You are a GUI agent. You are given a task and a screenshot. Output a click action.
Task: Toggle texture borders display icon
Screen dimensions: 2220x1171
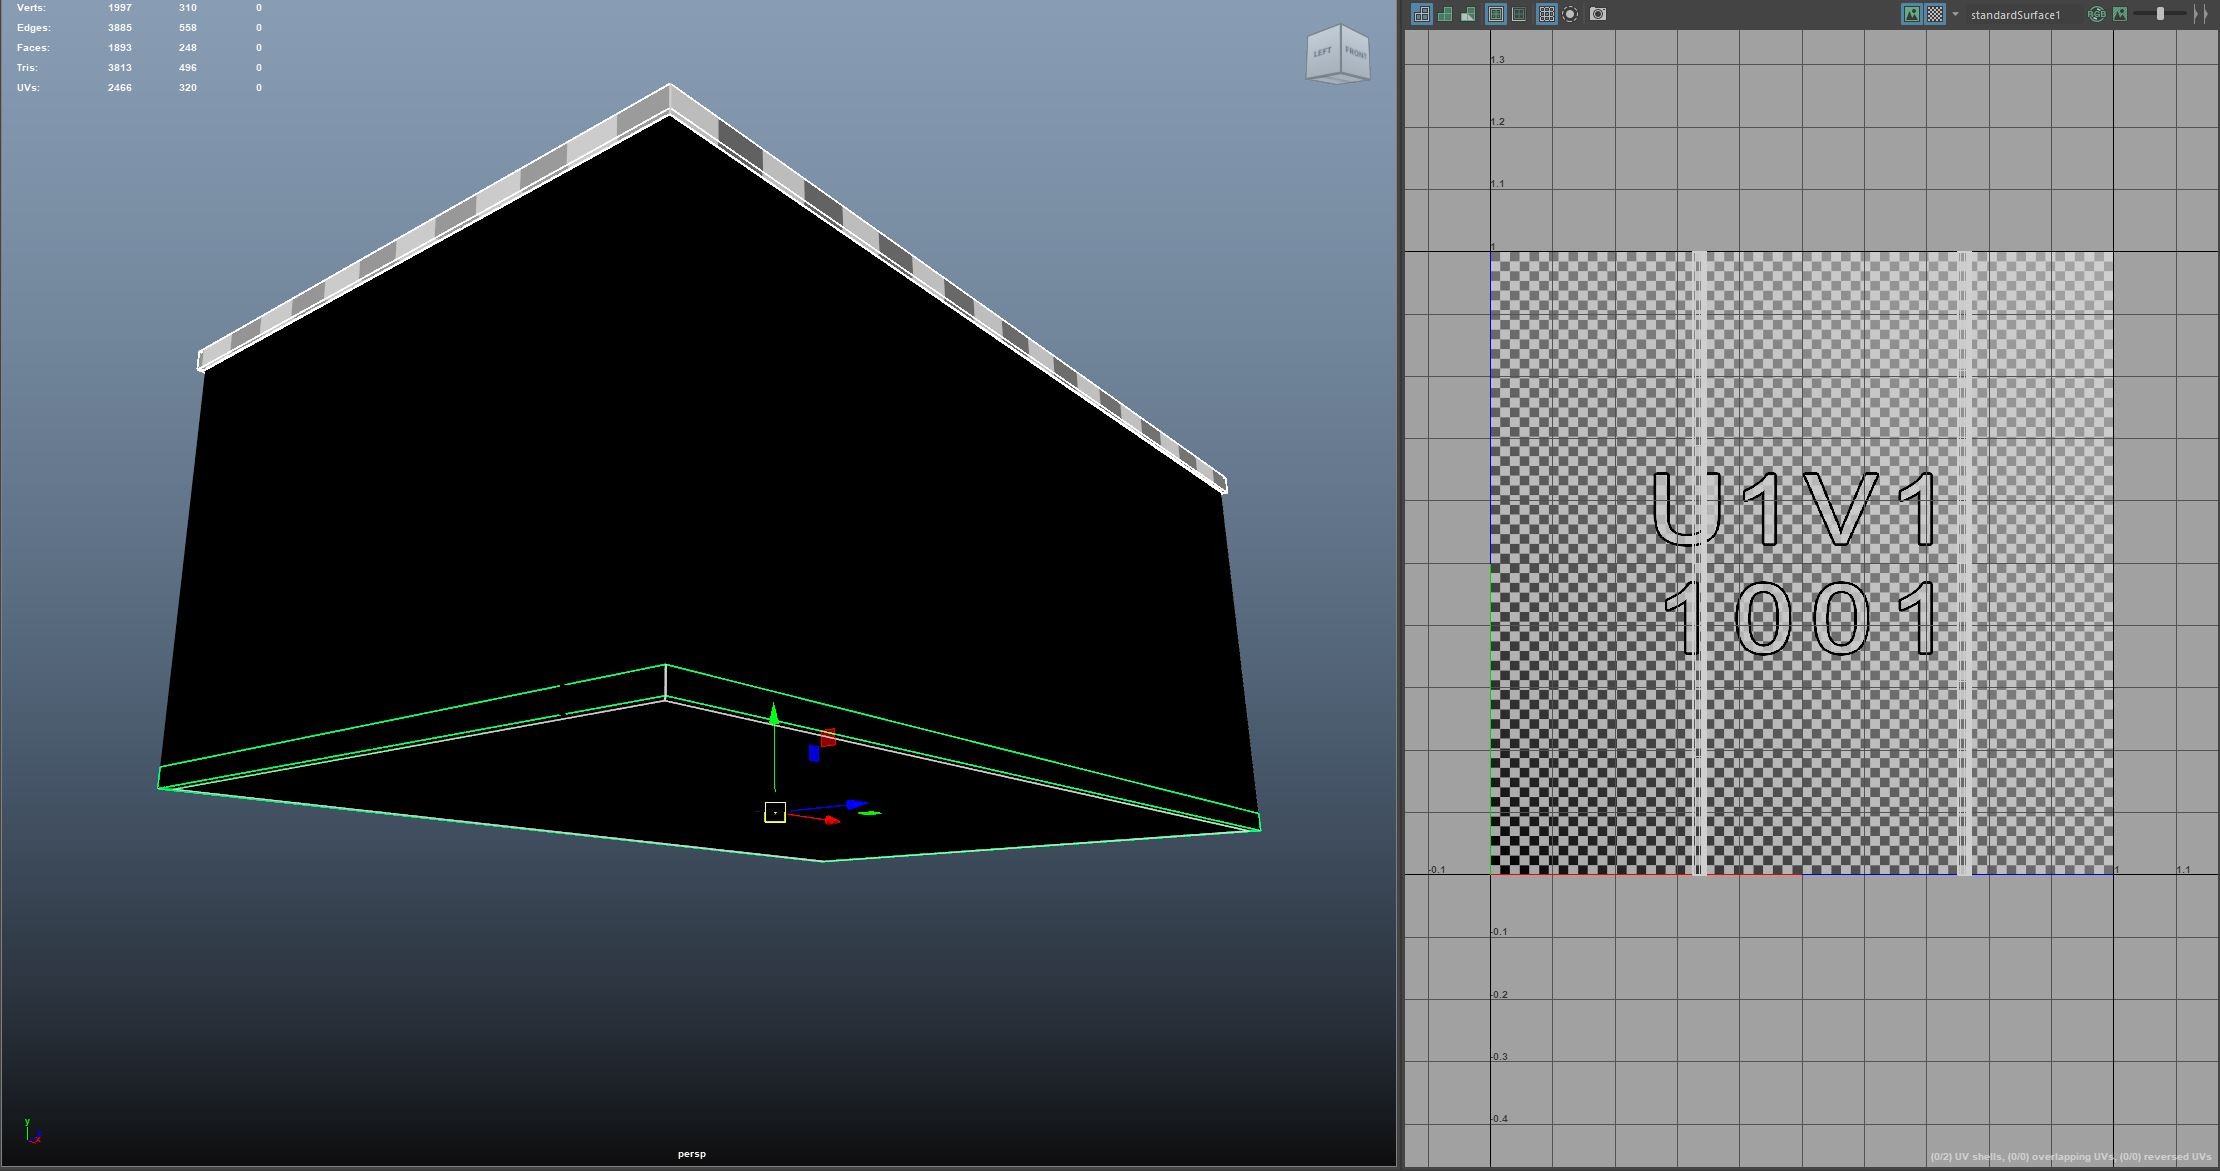(1496, 14)
